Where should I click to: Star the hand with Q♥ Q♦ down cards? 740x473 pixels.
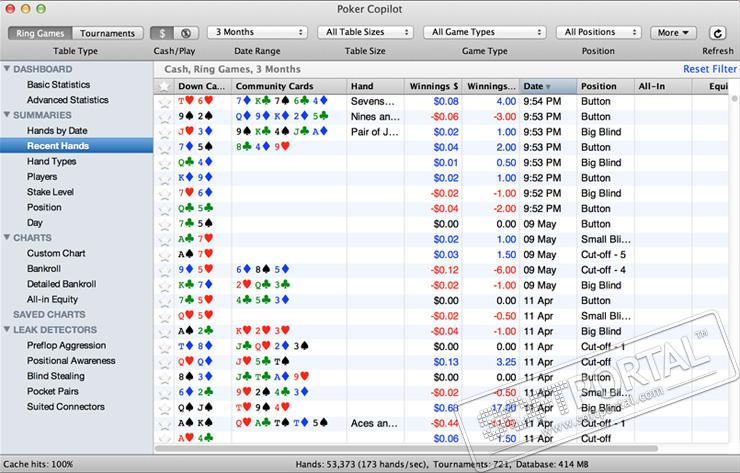[164, 363]
